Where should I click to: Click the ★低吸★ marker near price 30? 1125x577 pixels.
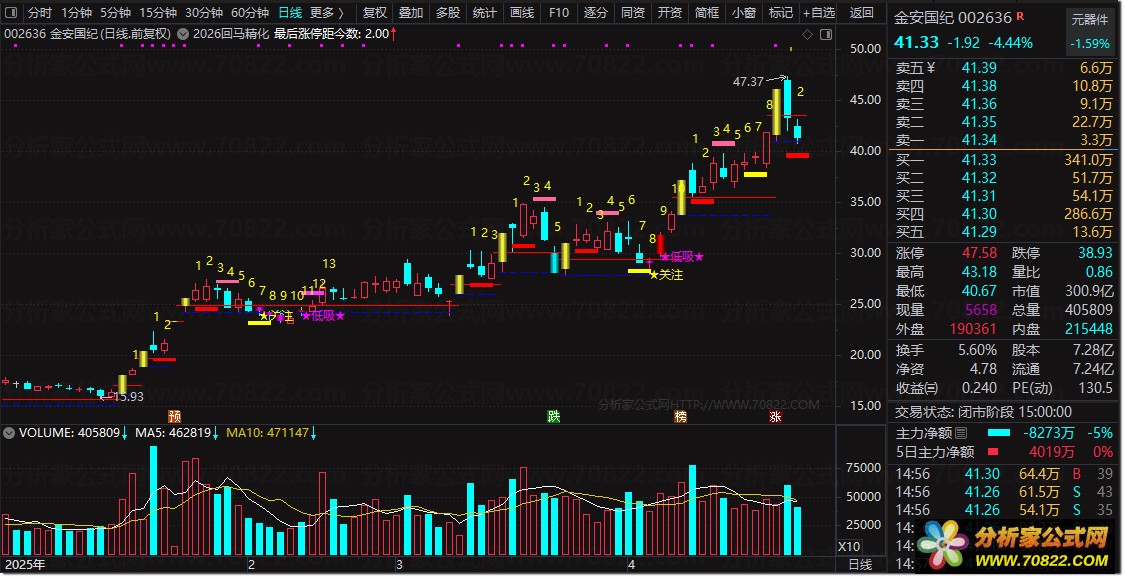[682, 257]
